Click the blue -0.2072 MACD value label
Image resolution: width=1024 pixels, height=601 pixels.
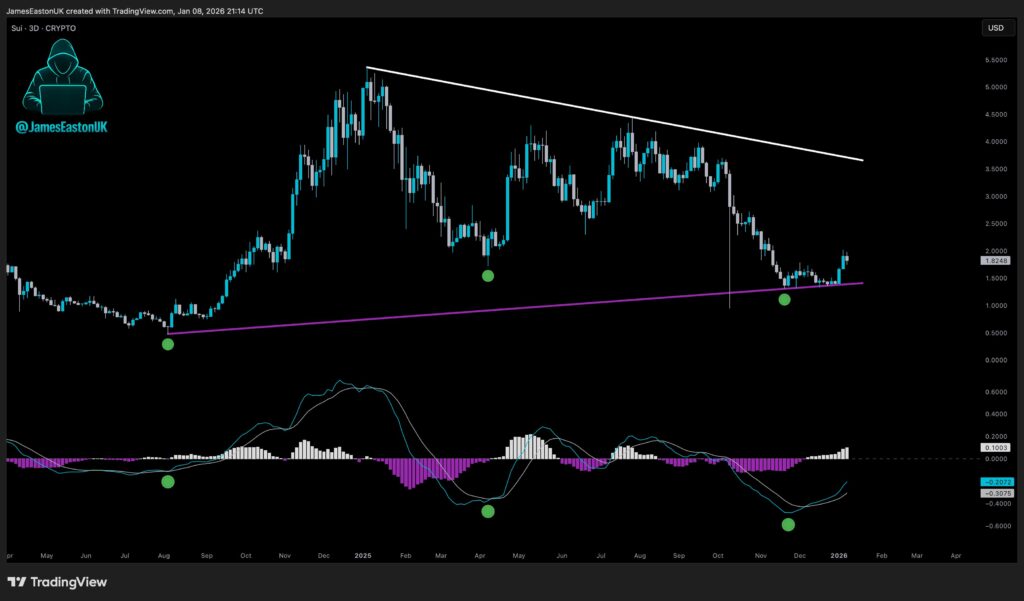[996, 482]
